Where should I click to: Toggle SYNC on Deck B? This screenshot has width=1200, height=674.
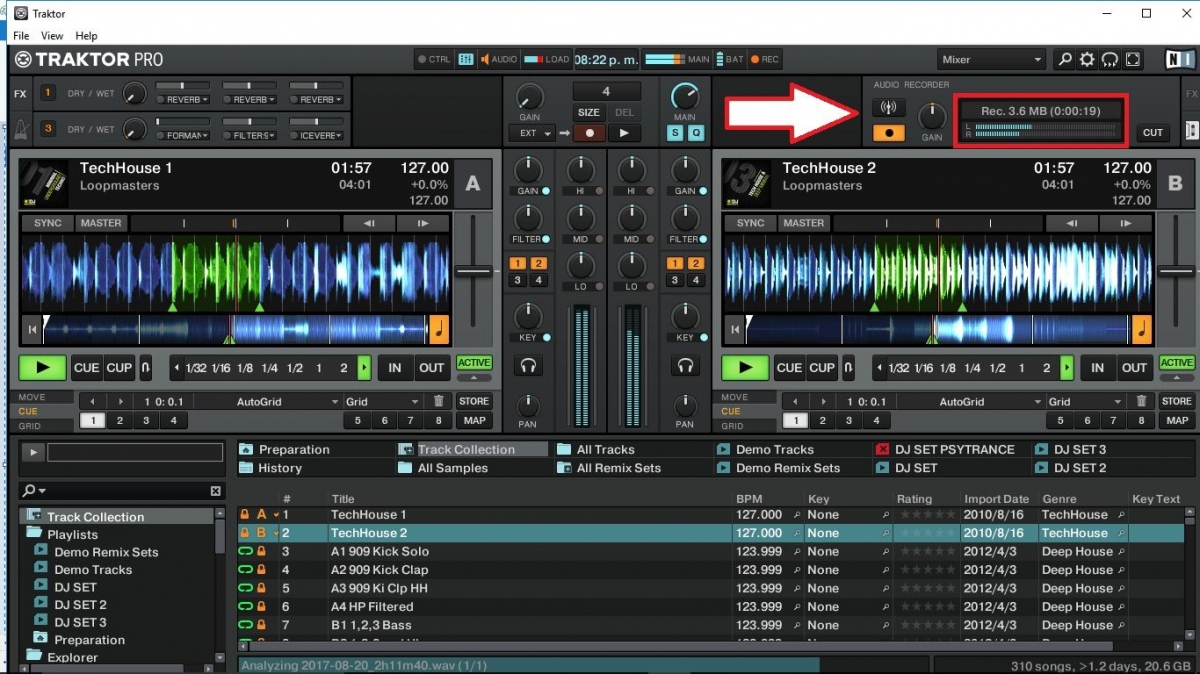[751, 223]
